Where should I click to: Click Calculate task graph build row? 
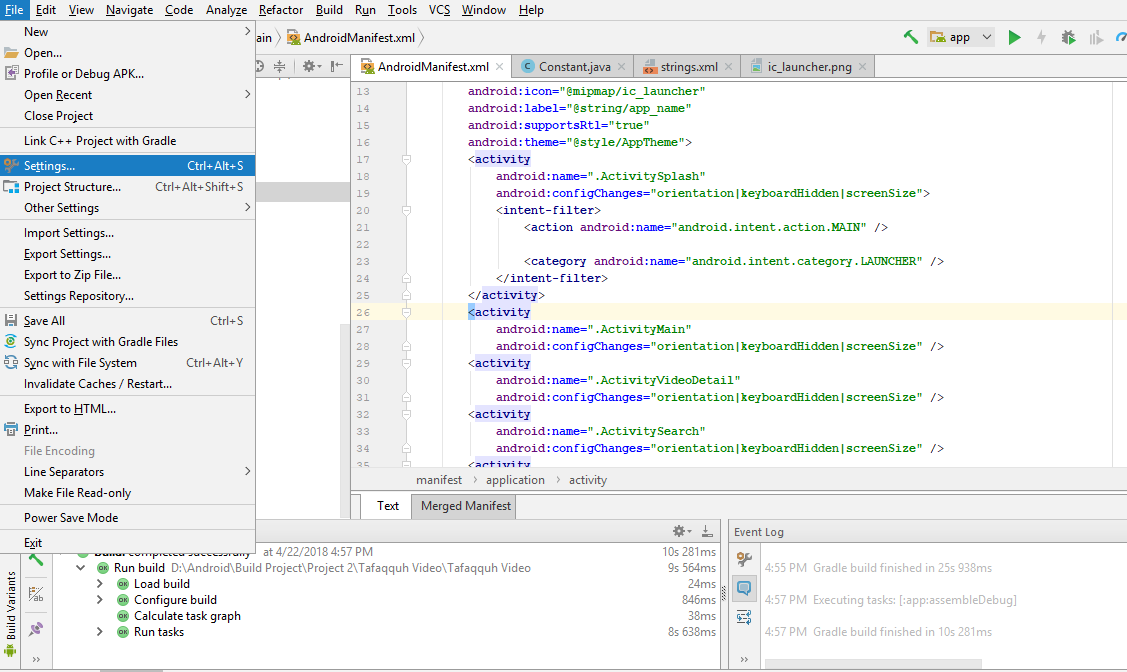click(x=187, y=616)
